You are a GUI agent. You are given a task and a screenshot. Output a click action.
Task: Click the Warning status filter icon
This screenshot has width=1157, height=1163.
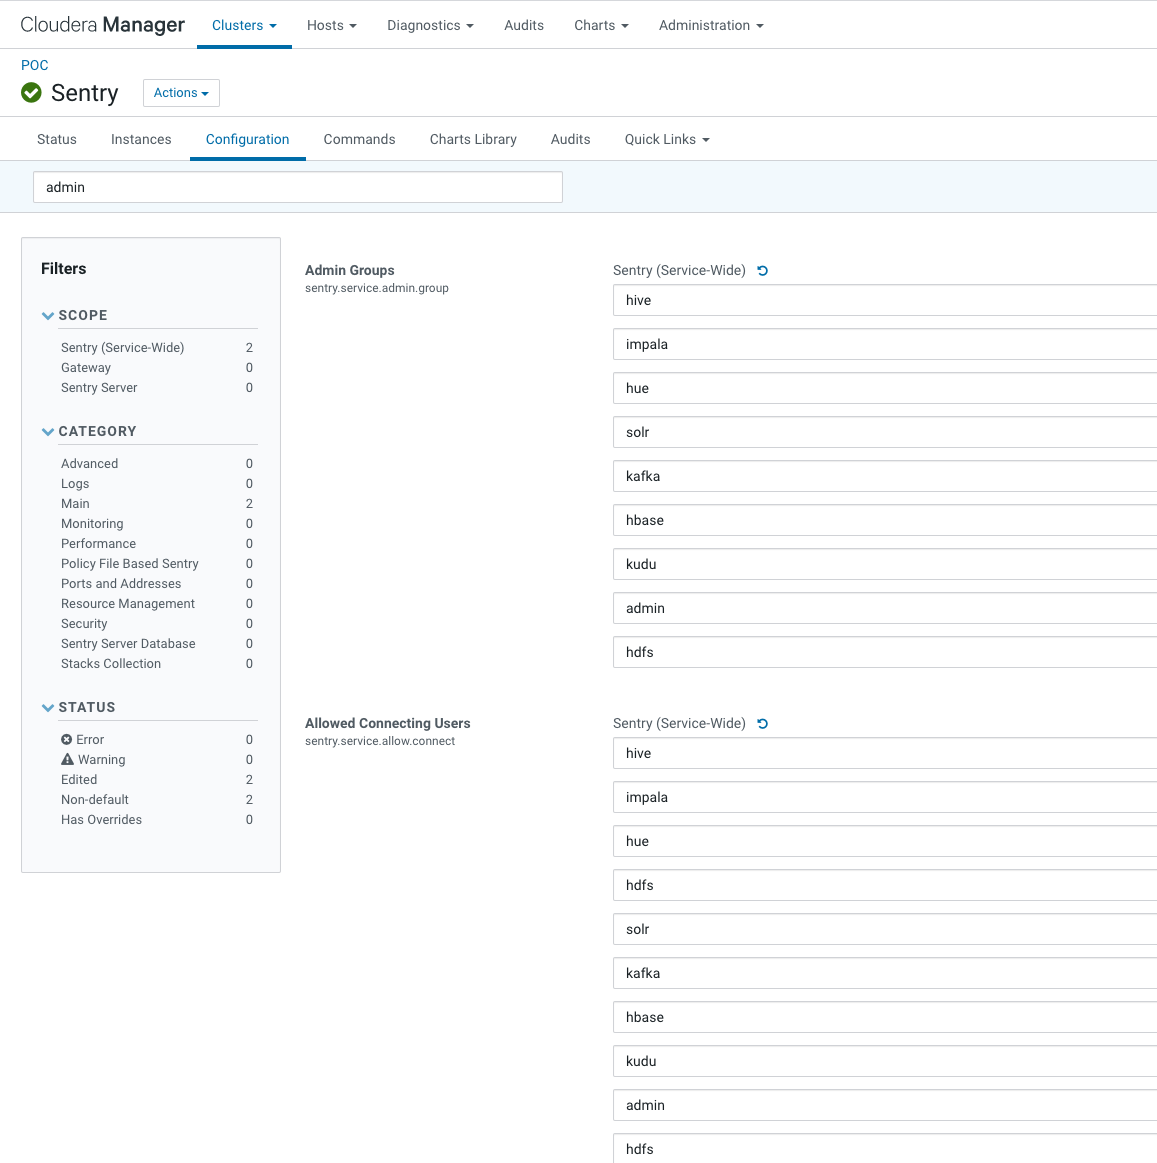(x=67, y=760)
